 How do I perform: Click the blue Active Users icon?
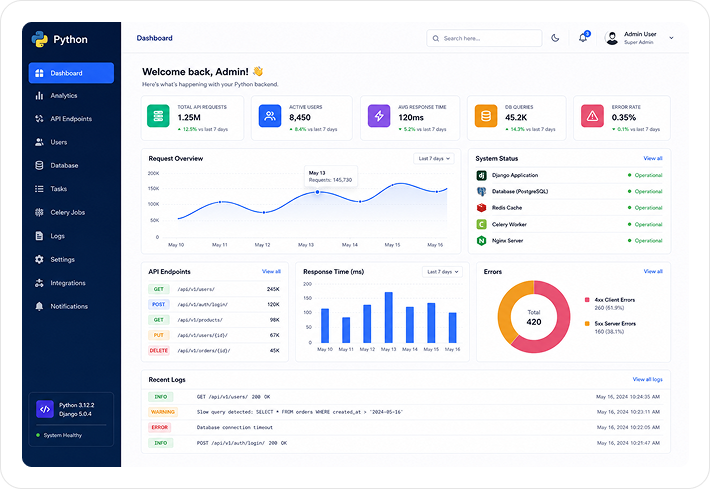(x=270, y=116)
